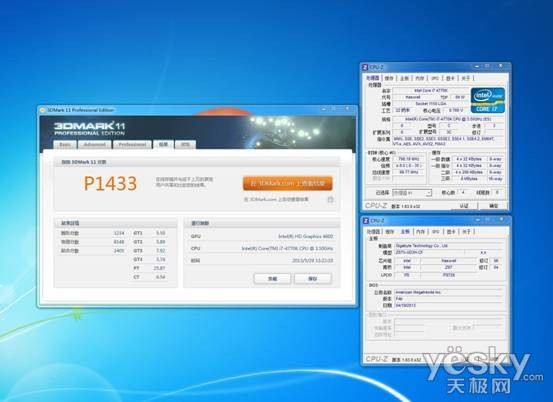Open SPD tab in CPU-Z mainboard window

click(436, 232)
